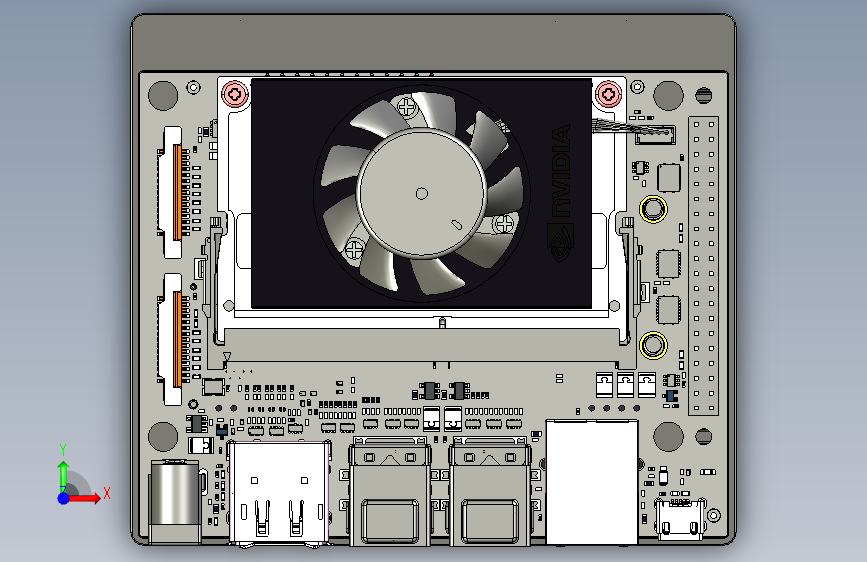867x562 pixels.
Task: Click the red X axis arrow on the triad
Action: (85, 498)
